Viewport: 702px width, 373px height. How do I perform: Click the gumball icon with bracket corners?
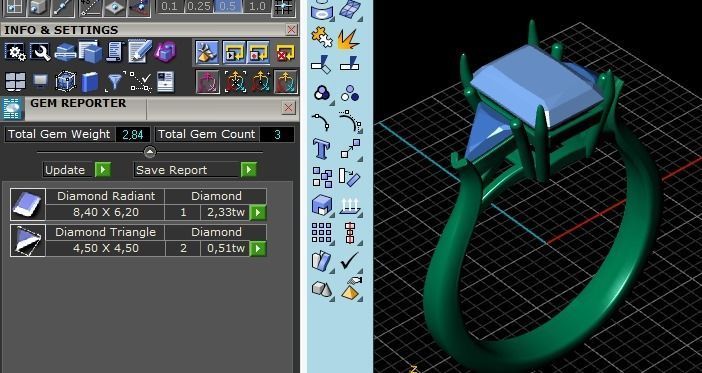(x=235, y=82)
